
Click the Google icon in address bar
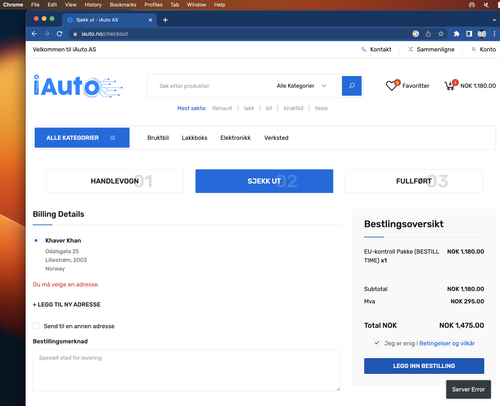click(x=416, y=34)
